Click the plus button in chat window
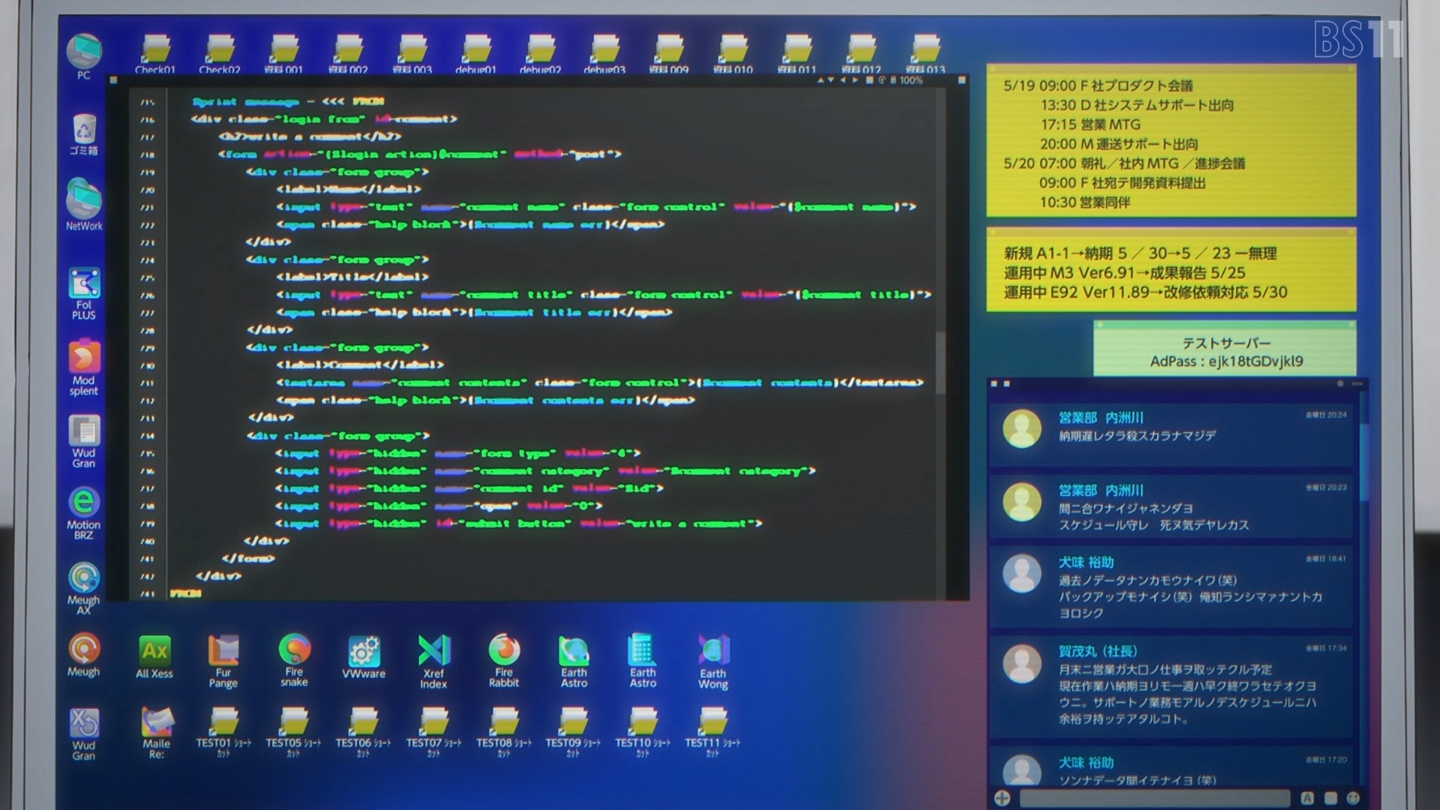This screenshot has width=1440, height=810. pos(1002,798)
